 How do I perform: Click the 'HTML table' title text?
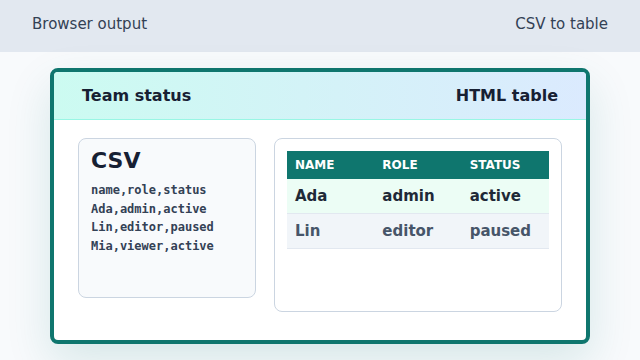click(x=507, y=96)
